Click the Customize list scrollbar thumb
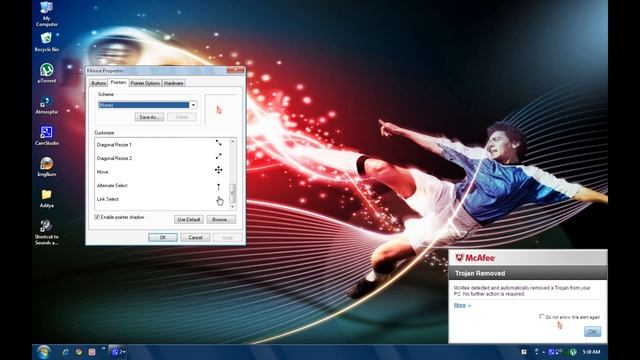 click(x=233, y=193)
